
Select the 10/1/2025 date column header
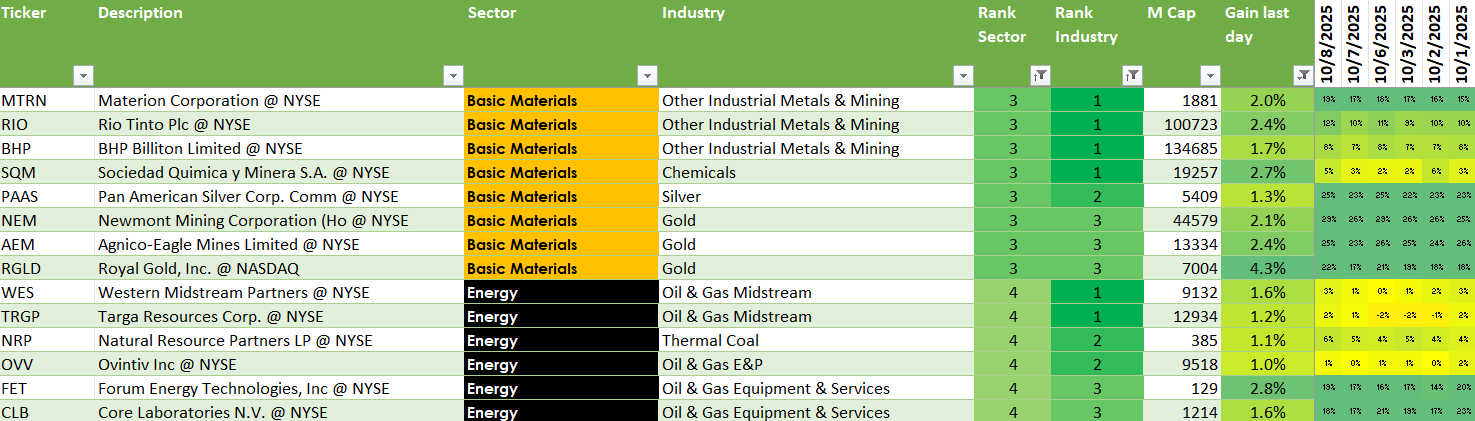(x=1462, y=44)
